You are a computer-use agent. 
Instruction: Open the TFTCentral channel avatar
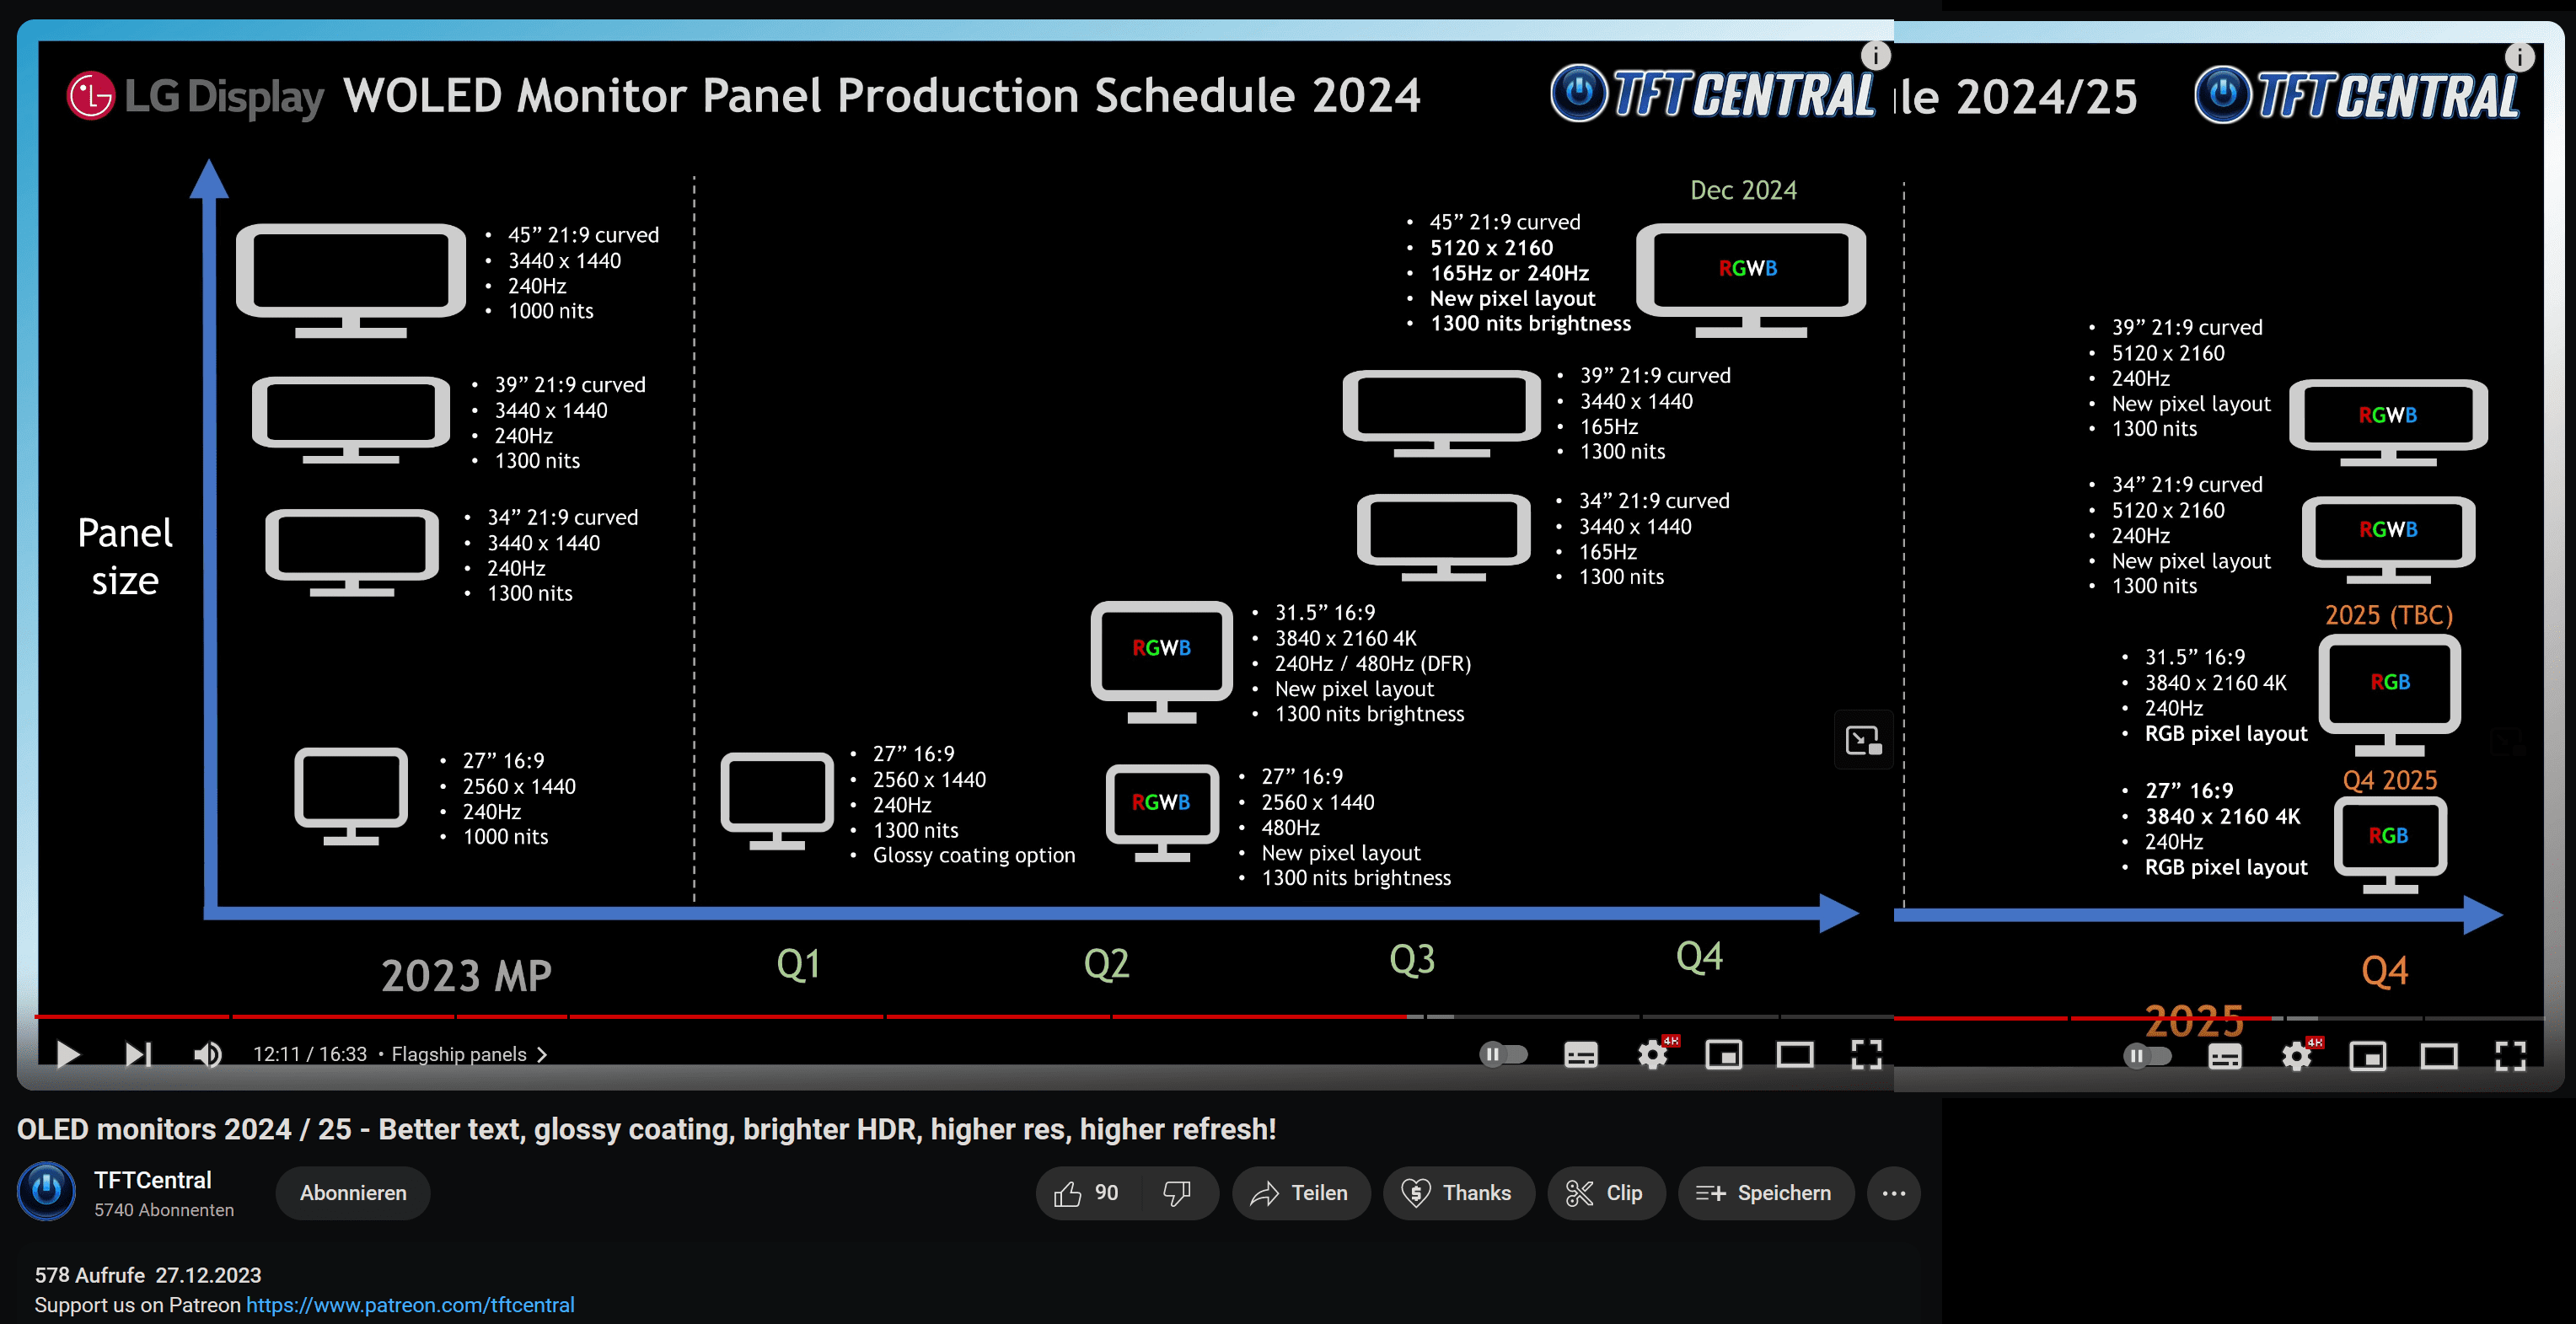point(46,1192)
